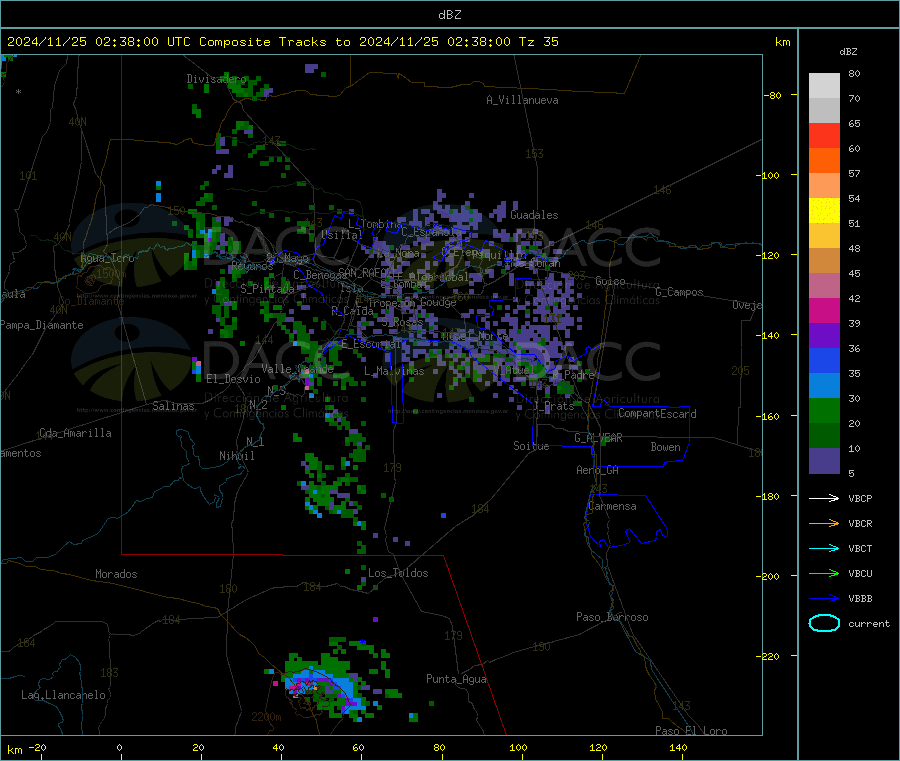Click the '140' km tick on bottom axis
900x761 pixels.
678,747
